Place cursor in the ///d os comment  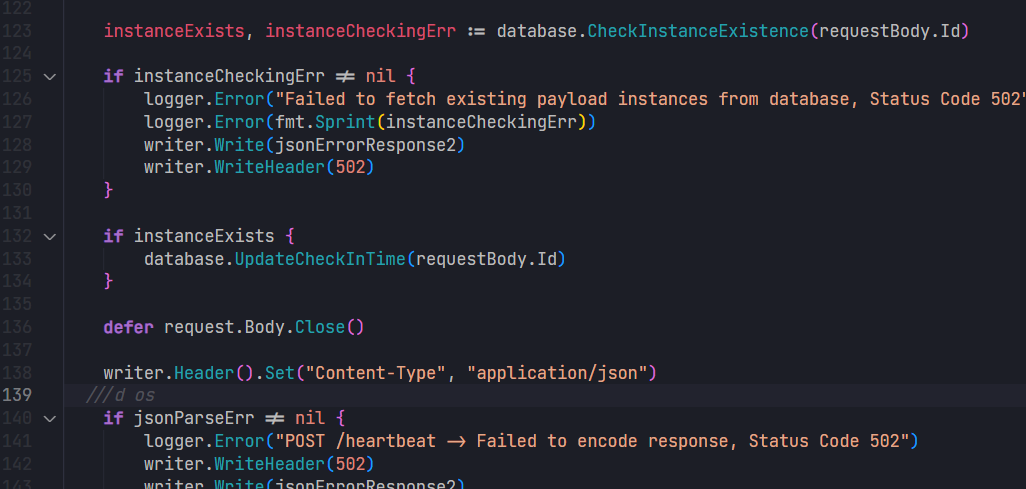coord(120,395)
